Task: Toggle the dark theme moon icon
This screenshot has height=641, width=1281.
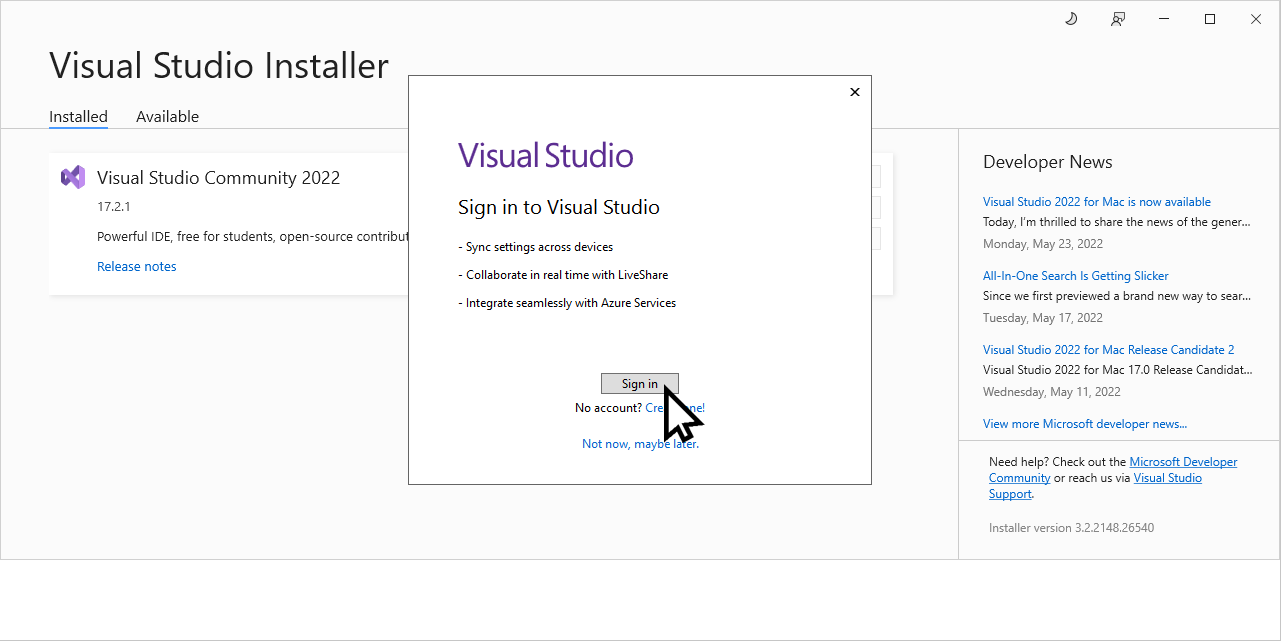Action: coord(1071,19)
